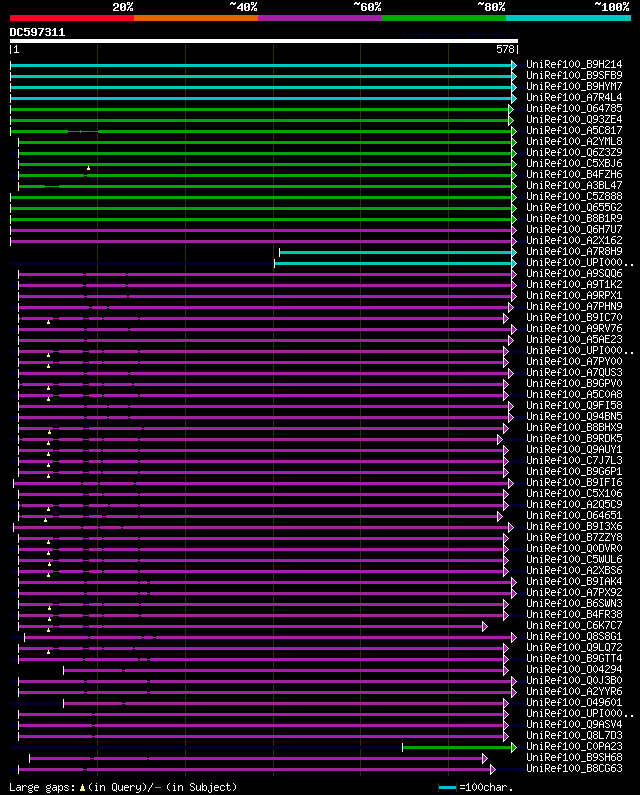Open the UniRef100_B9SFB9 hit label

coord(574,76)
